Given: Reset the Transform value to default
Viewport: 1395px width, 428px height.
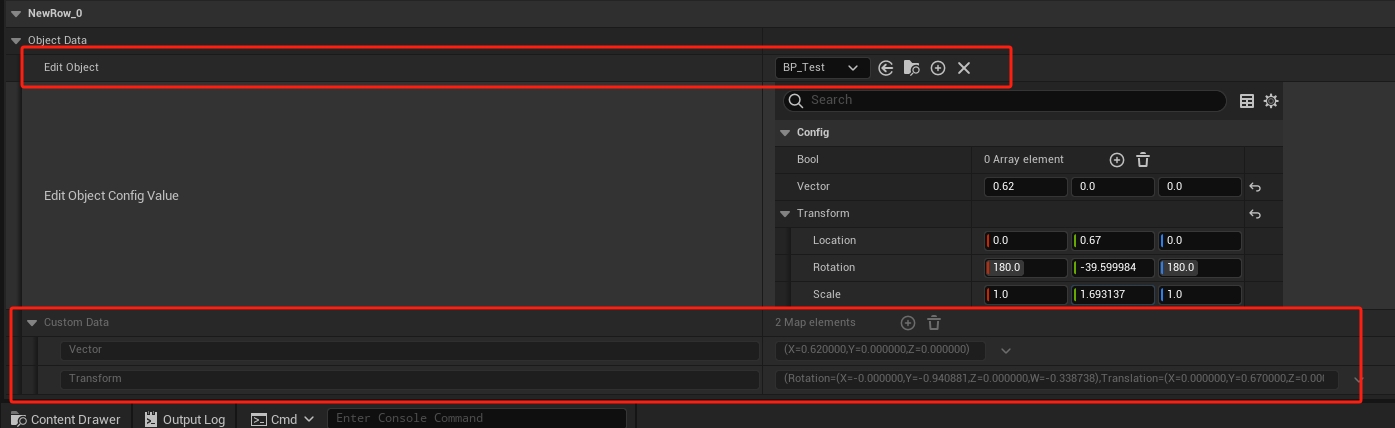Looking at the screenshot, I should coord(1255,214).
